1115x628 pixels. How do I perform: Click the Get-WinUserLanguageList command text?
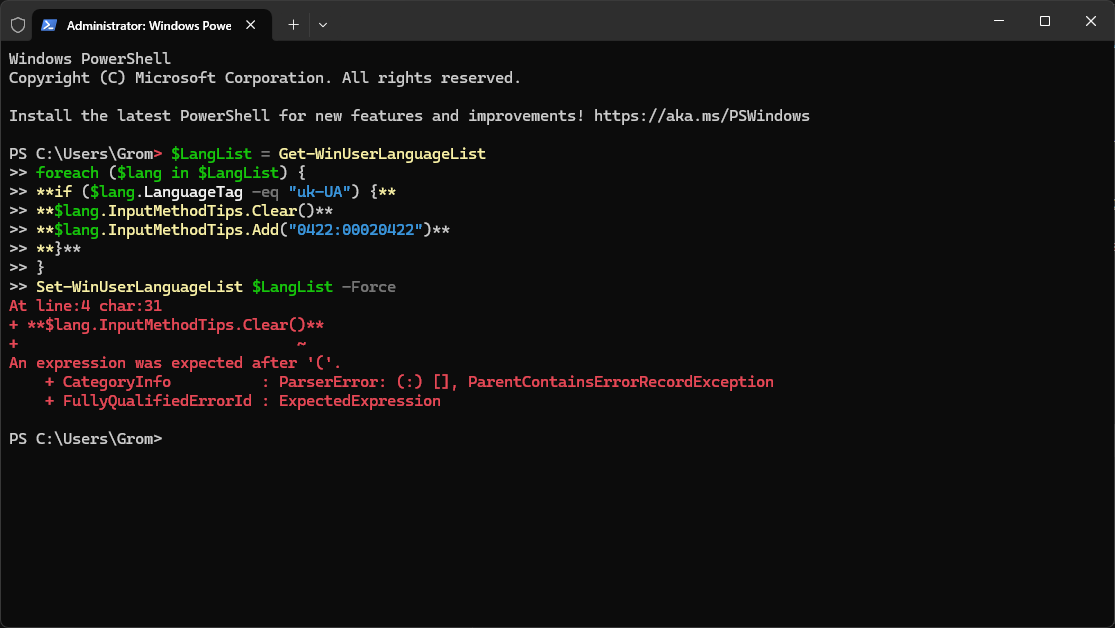click(x=382, y=154)
